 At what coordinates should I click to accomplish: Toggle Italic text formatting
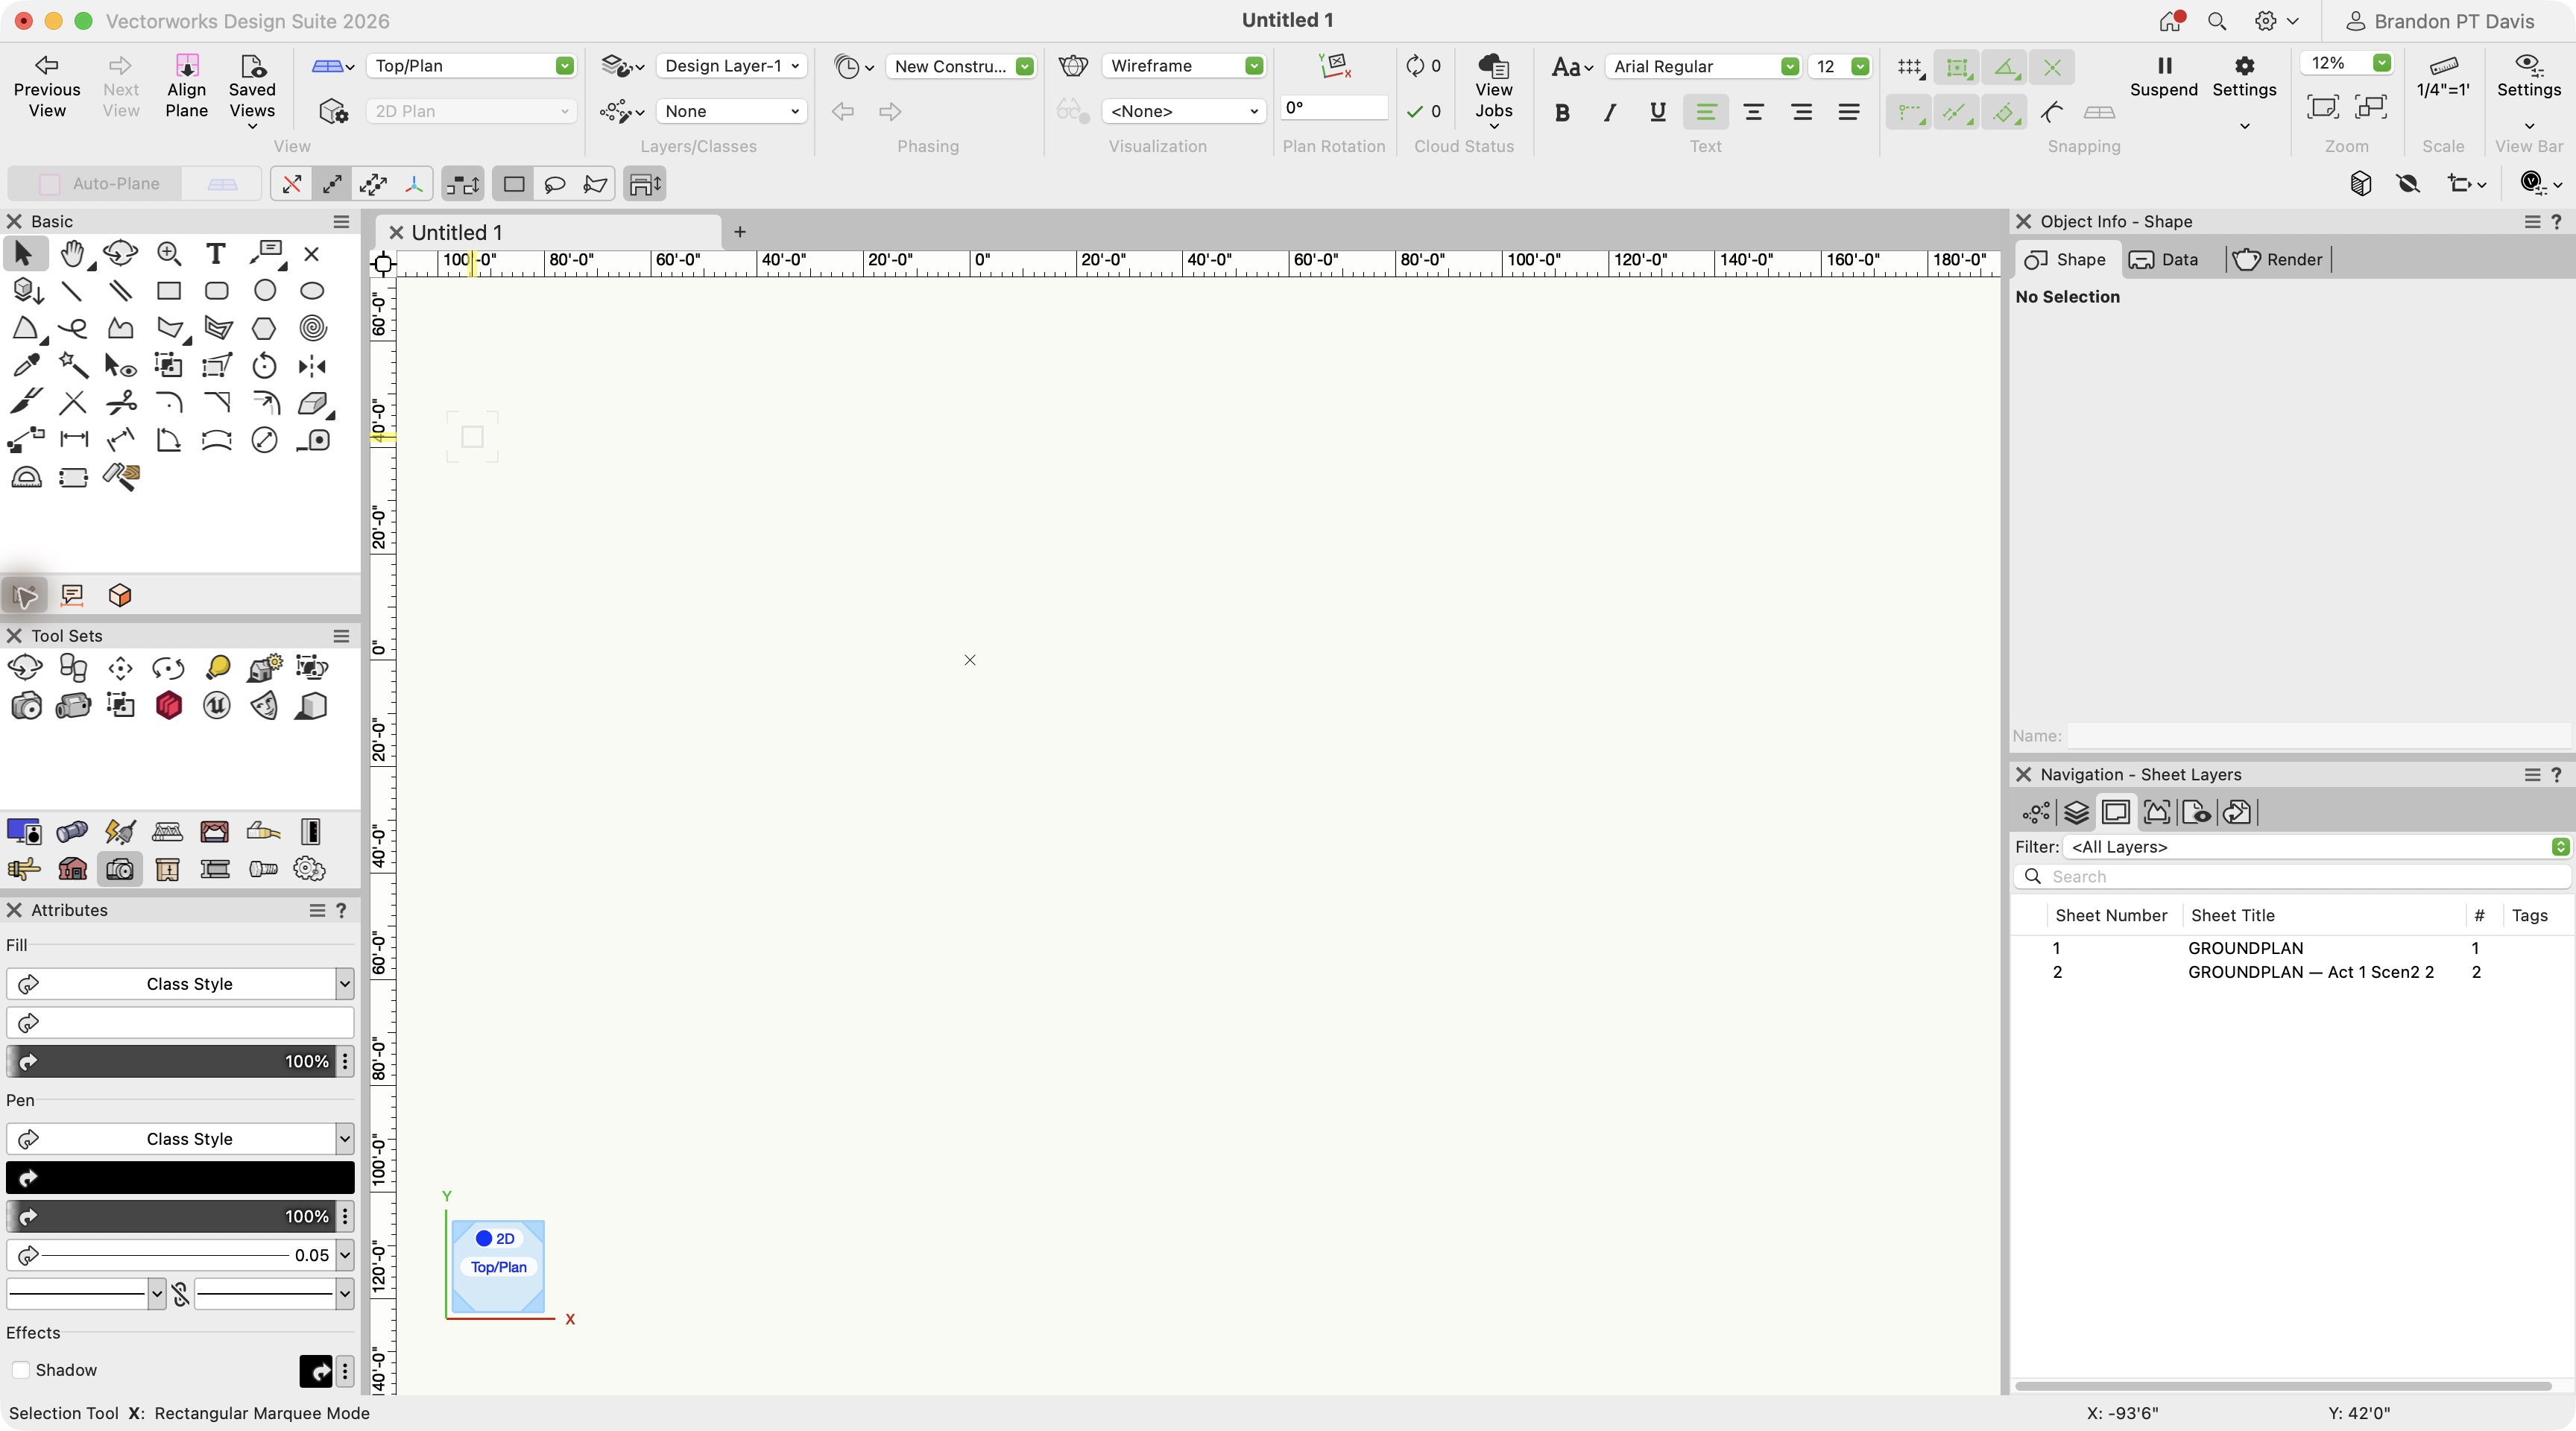[x=1609, y=112]
